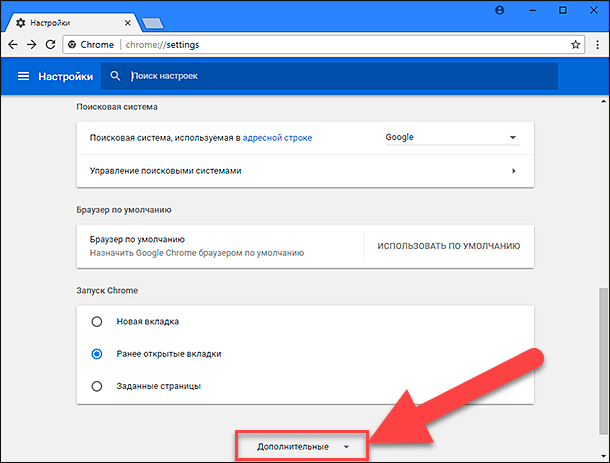
Task: Click the scrollbar up arrow
Action: (603, 102)
